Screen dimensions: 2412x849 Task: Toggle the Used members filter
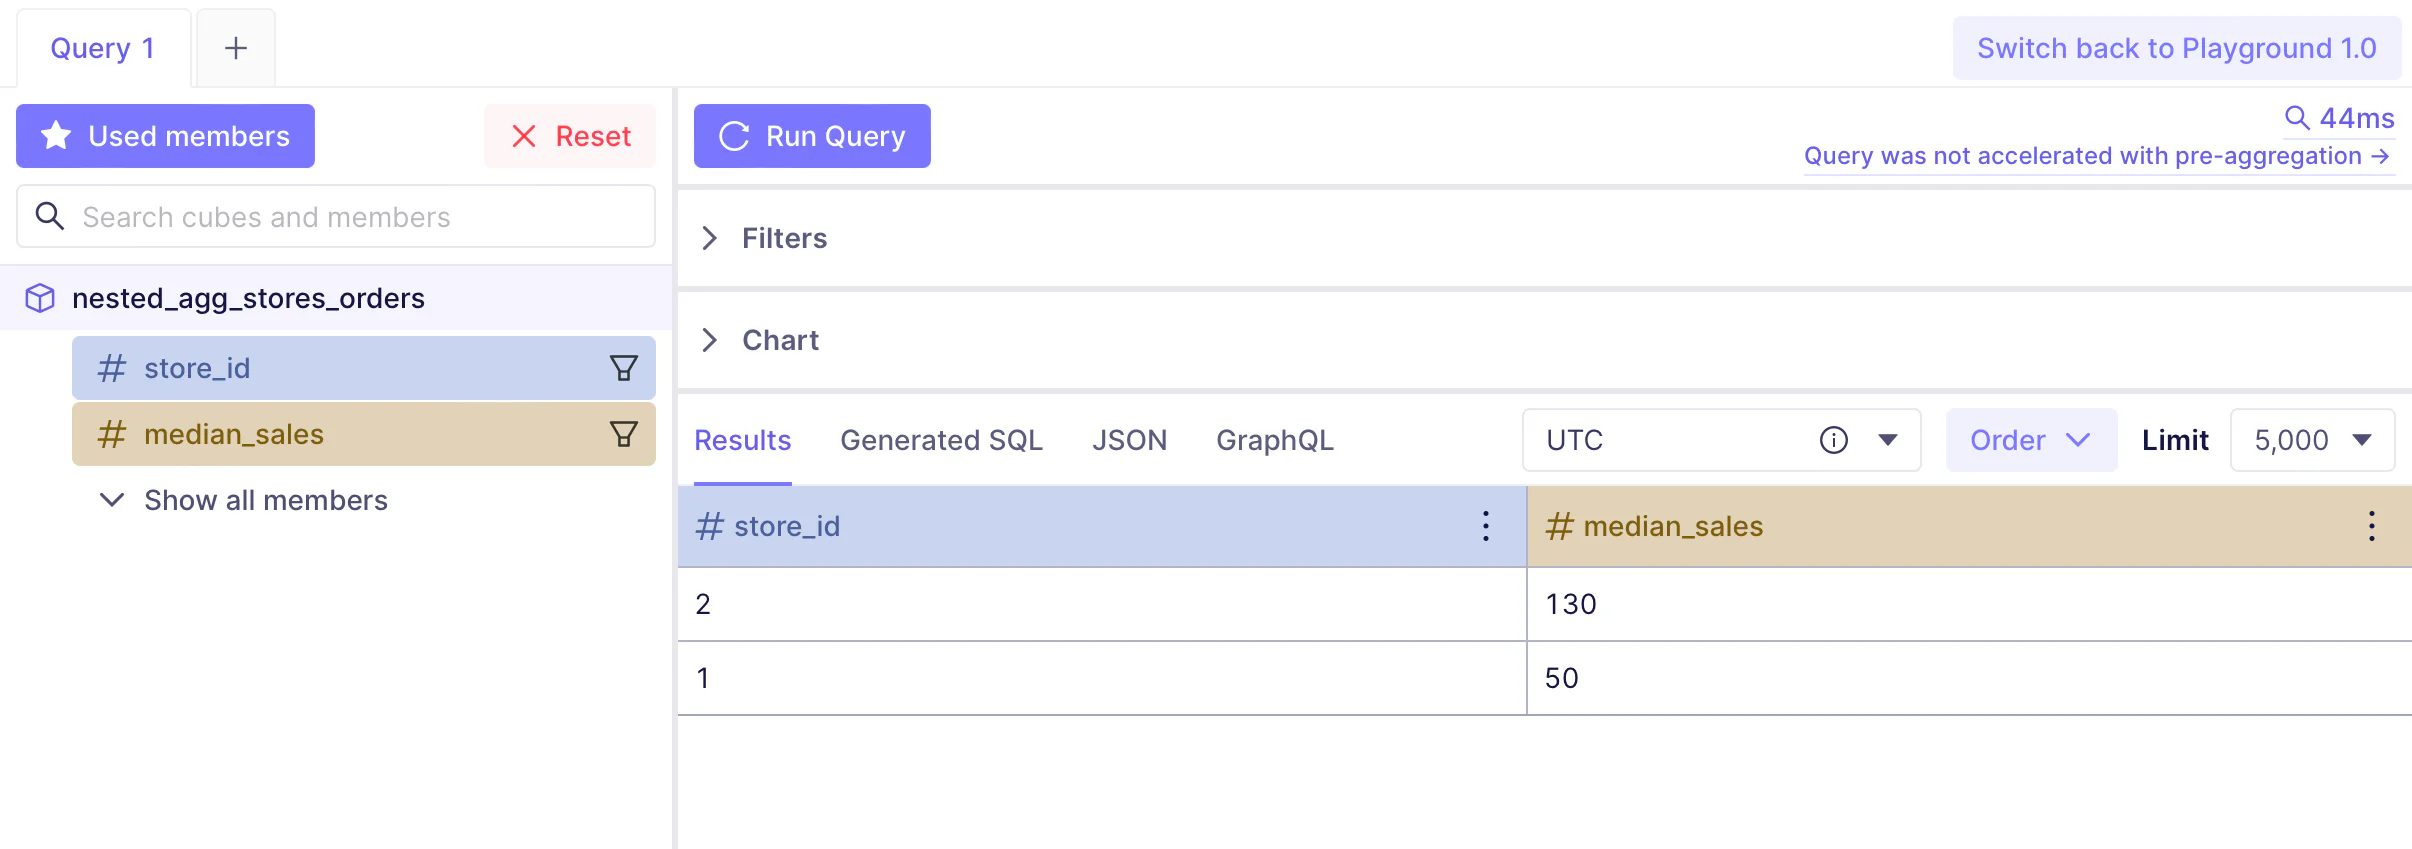click(x=165, y=136)
